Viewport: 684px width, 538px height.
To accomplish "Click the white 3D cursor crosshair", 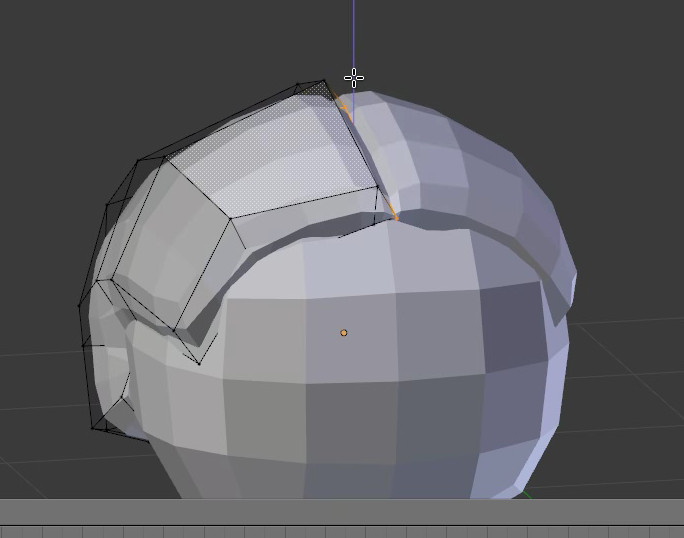I will coord(354,78).
